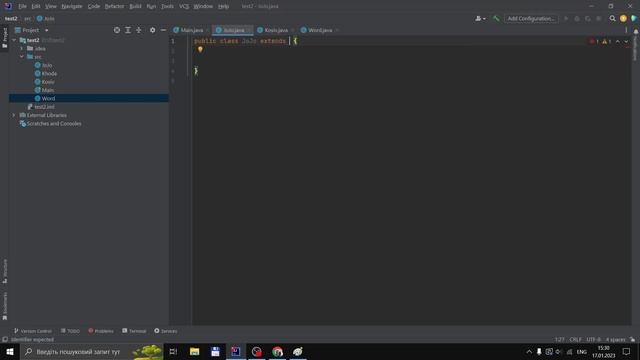Open Task View on the taskbar

coord(173,351)
